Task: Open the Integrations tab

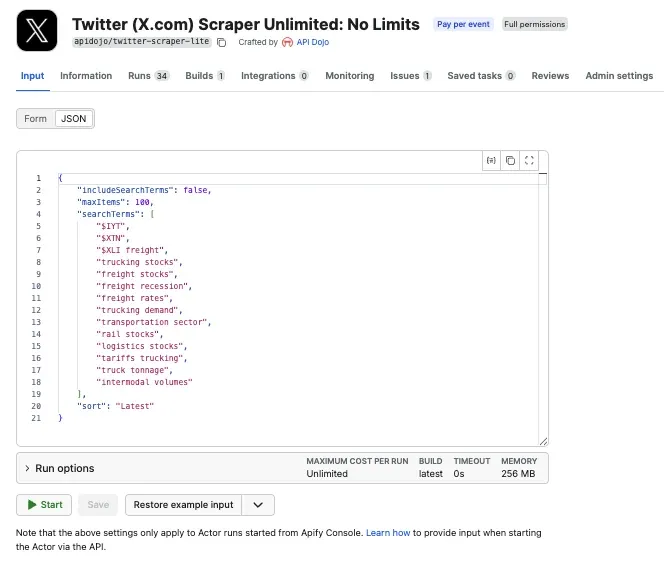Action: (x=275, y=76)
